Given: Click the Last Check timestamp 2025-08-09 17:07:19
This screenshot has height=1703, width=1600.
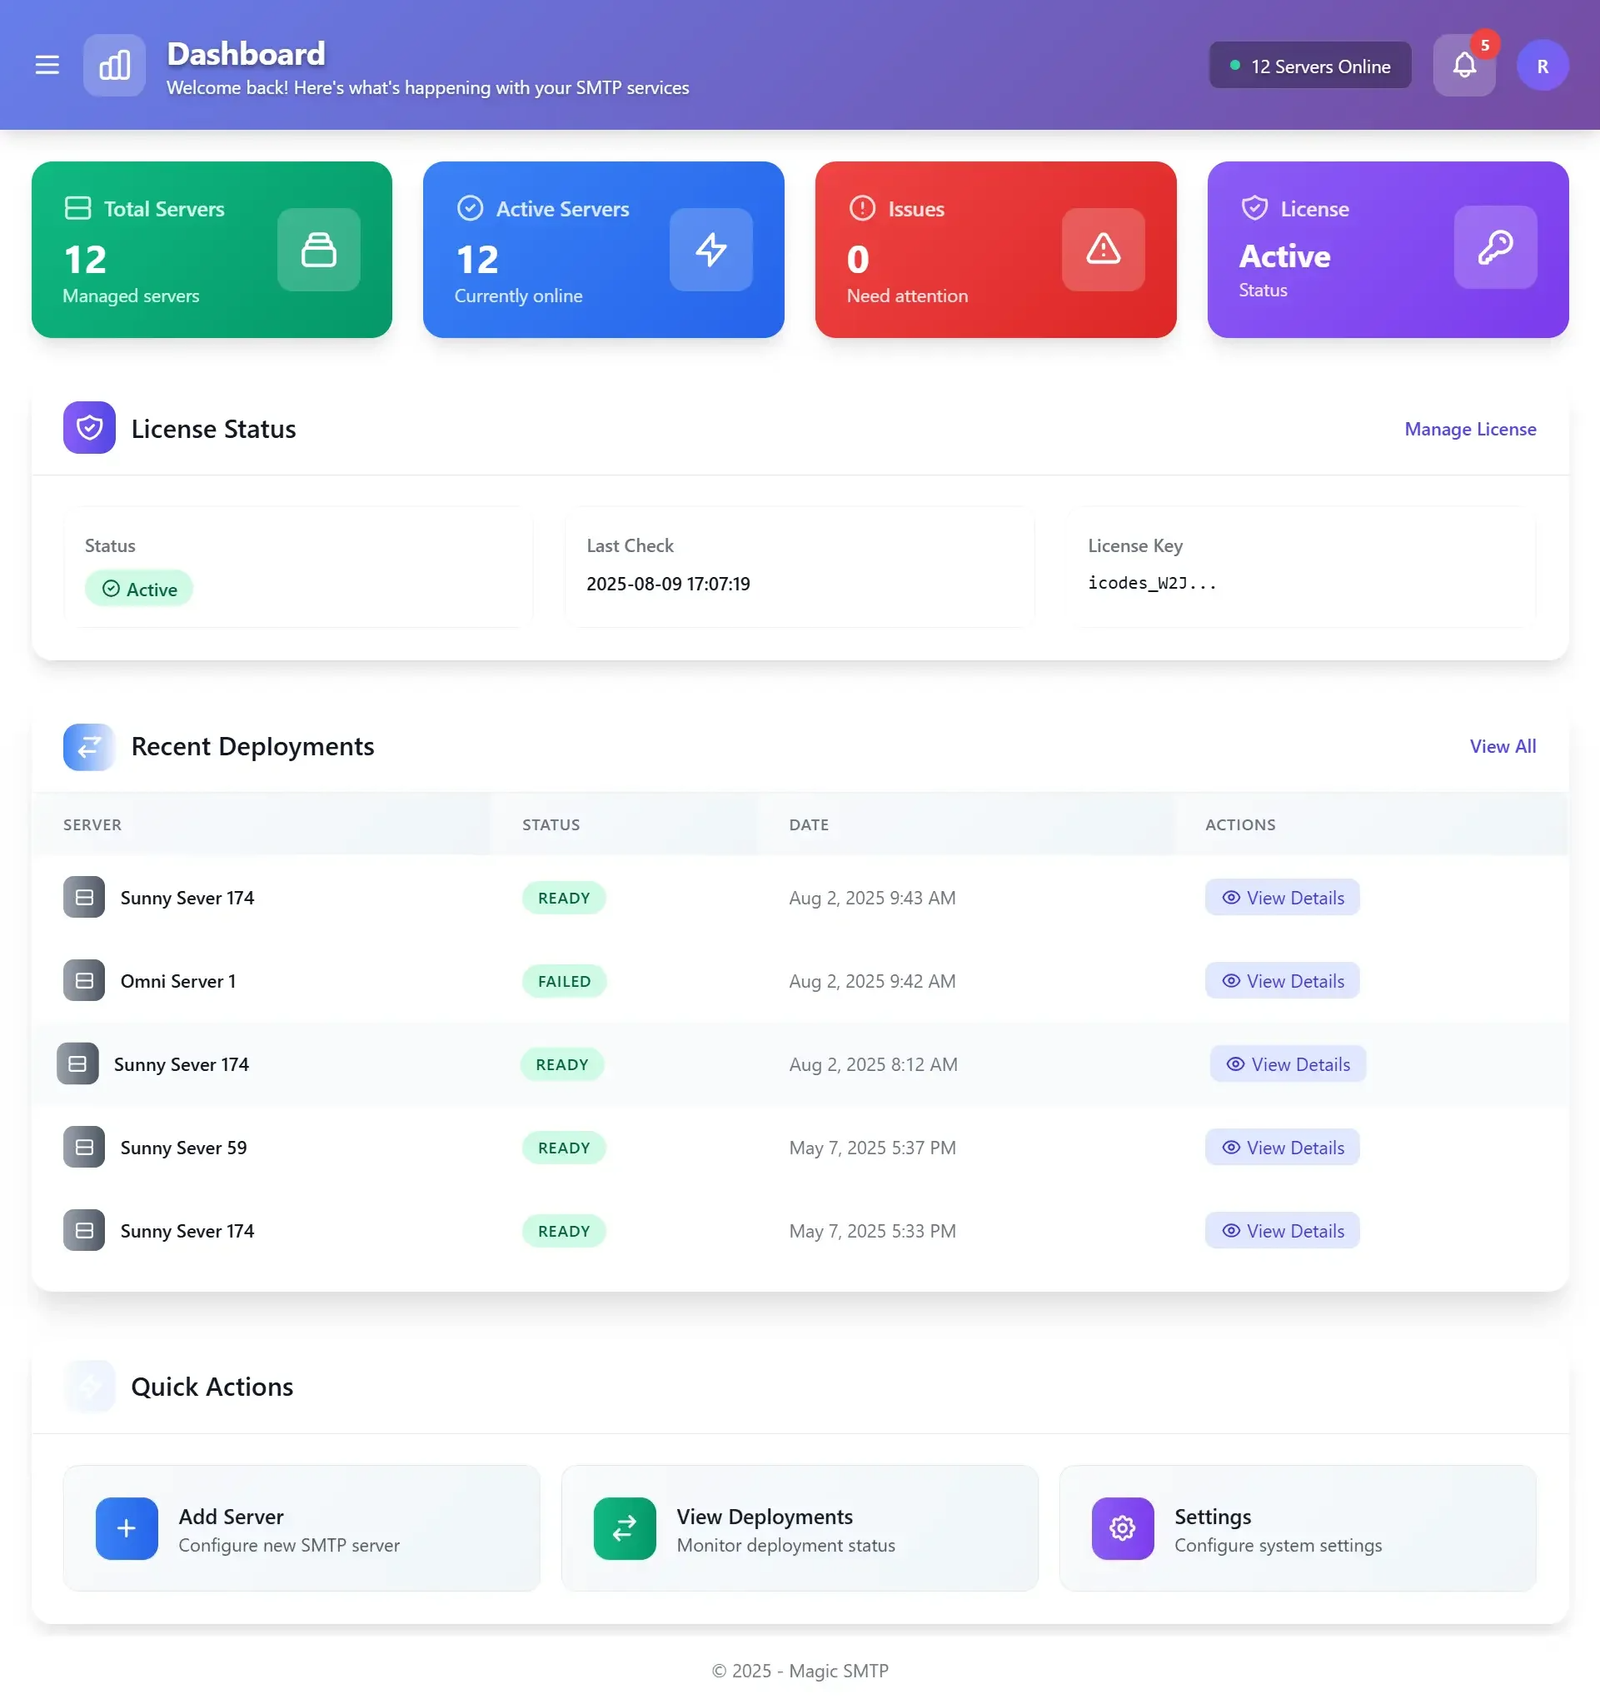Looking at the screenshot, I should [668, 584].
